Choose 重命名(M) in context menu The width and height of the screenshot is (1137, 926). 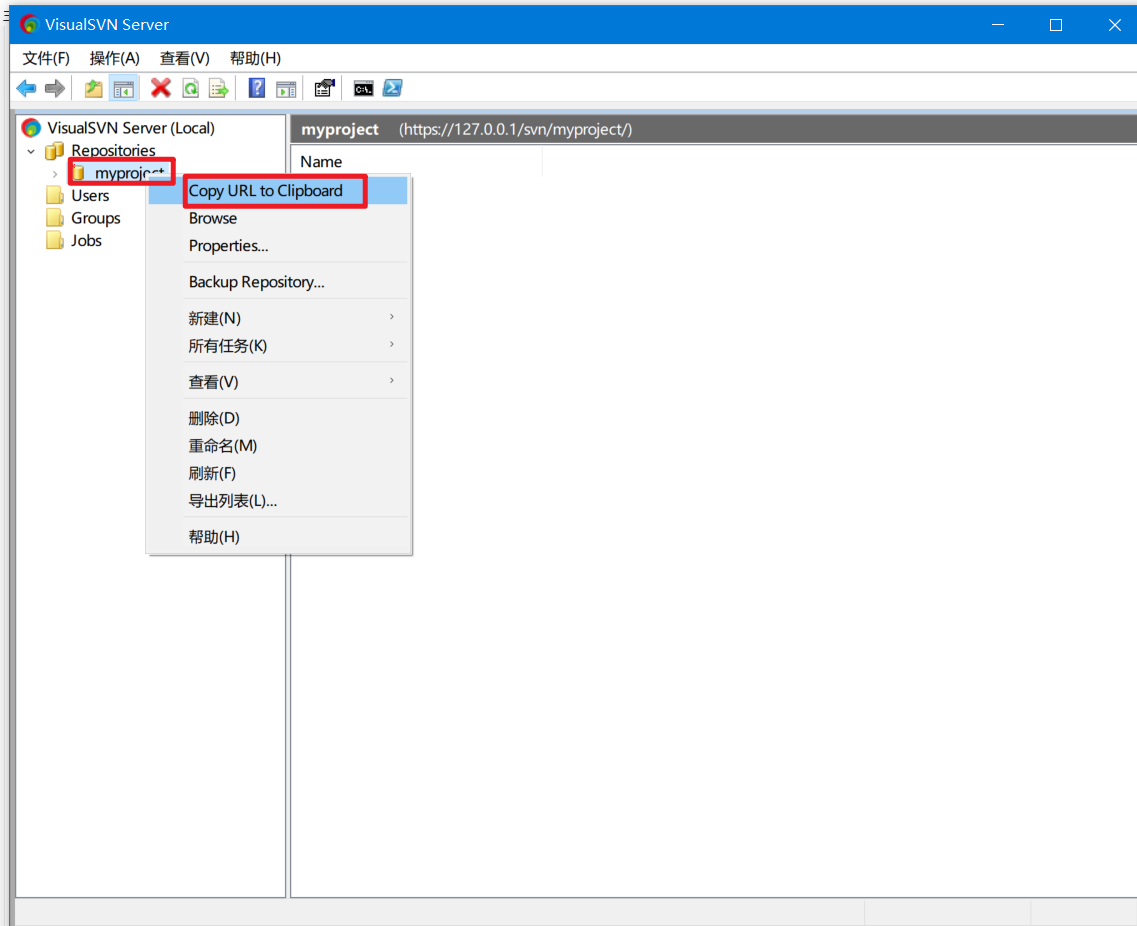pos(278,446)
